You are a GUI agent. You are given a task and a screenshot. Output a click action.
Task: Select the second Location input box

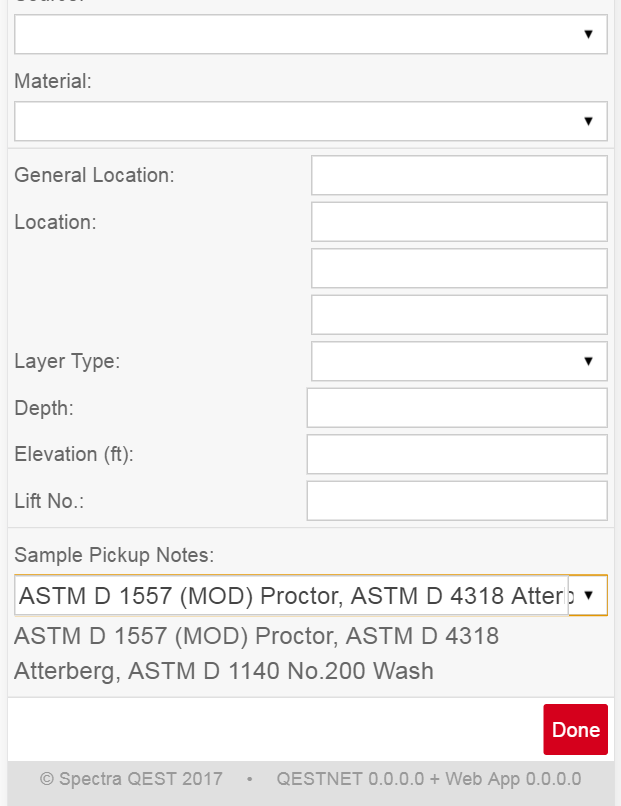[459, 268]
